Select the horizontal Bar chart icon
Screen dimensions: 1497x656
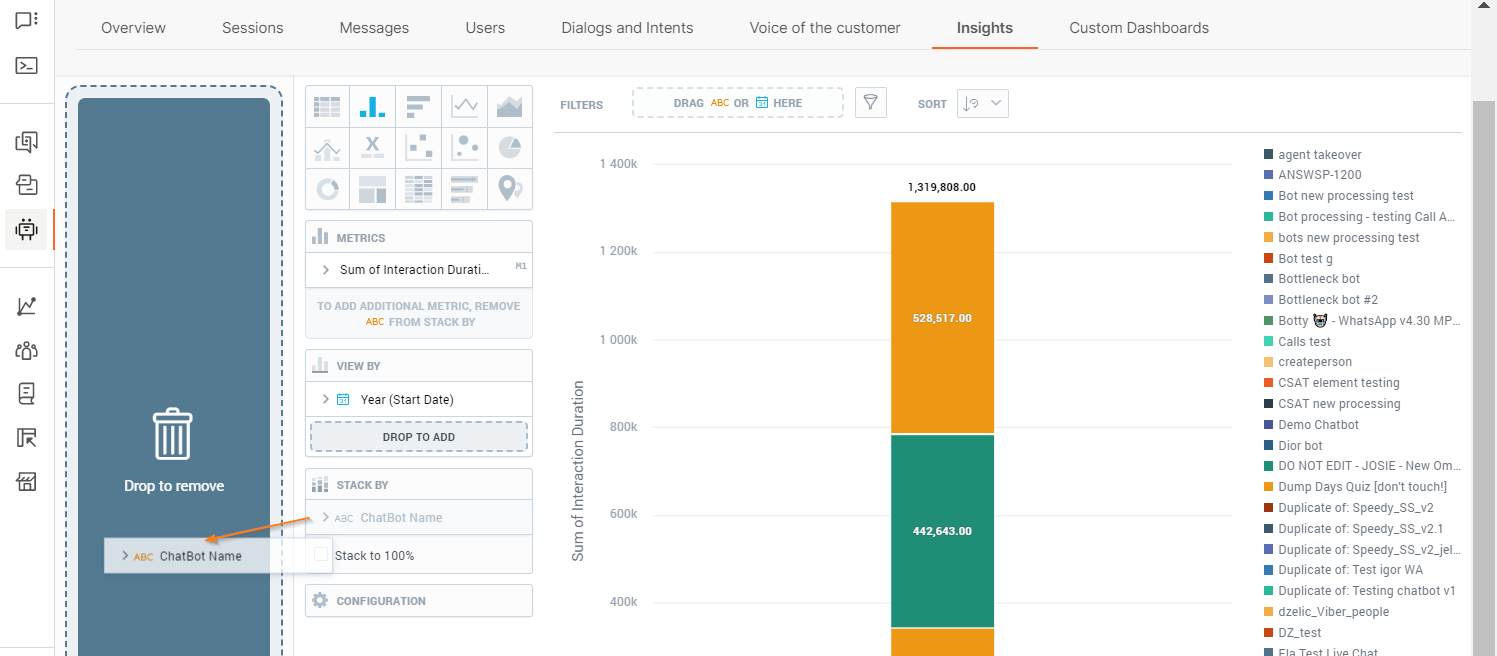[418, 106]
